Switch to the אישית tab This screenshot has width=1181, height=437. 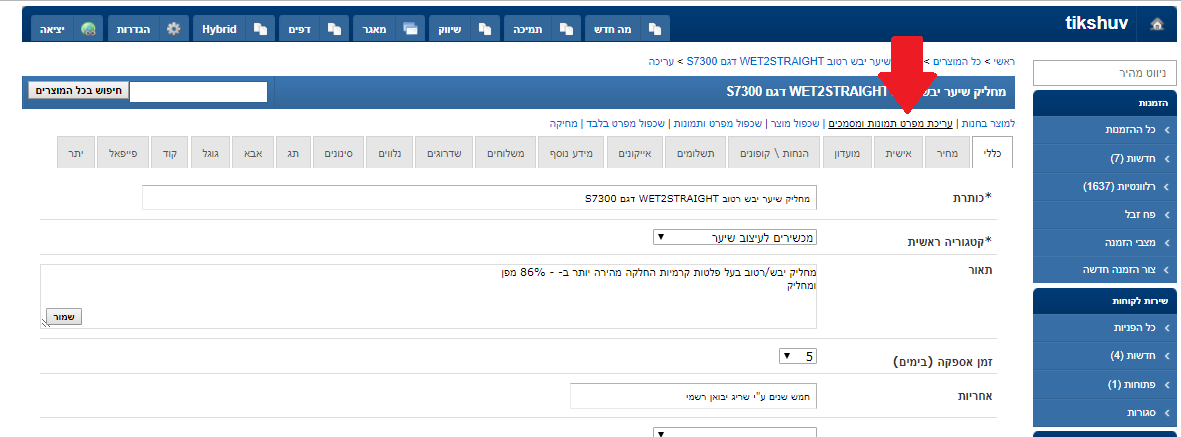[x=897, y=152]
